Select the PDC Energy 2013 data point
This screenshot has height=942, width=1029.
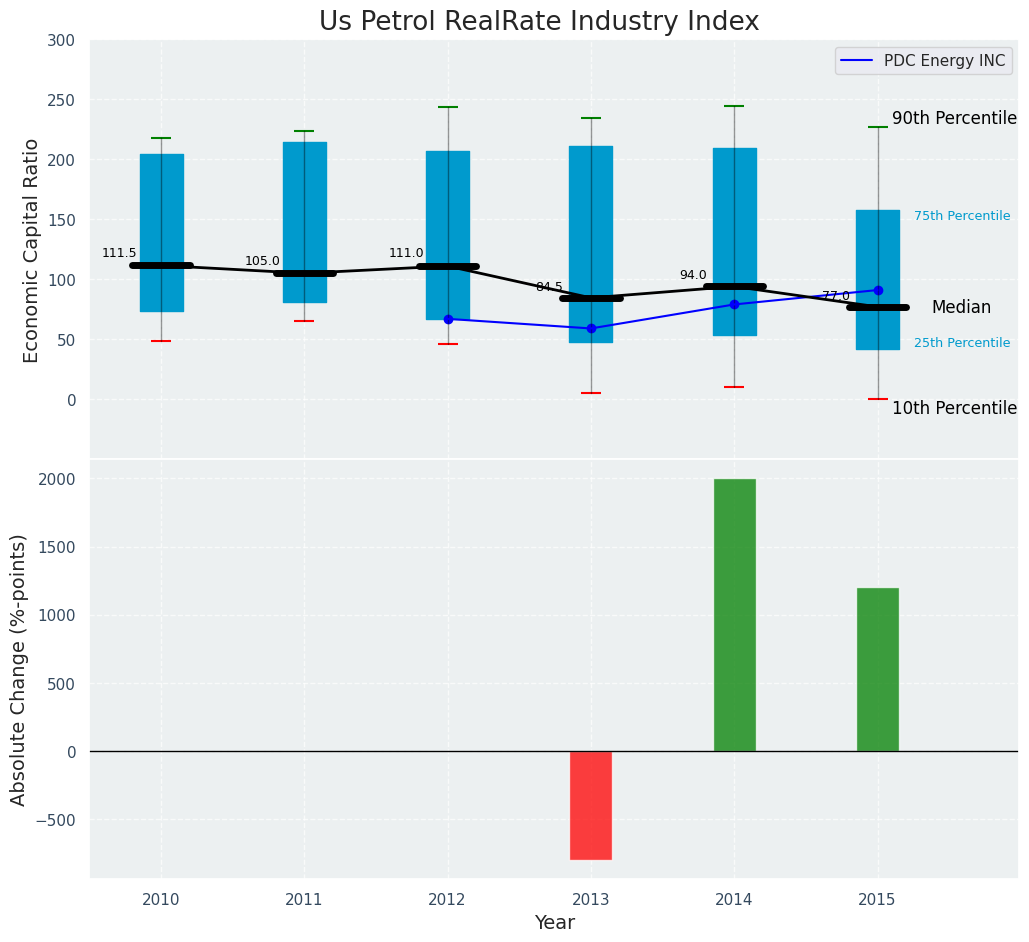click(591, 328)
